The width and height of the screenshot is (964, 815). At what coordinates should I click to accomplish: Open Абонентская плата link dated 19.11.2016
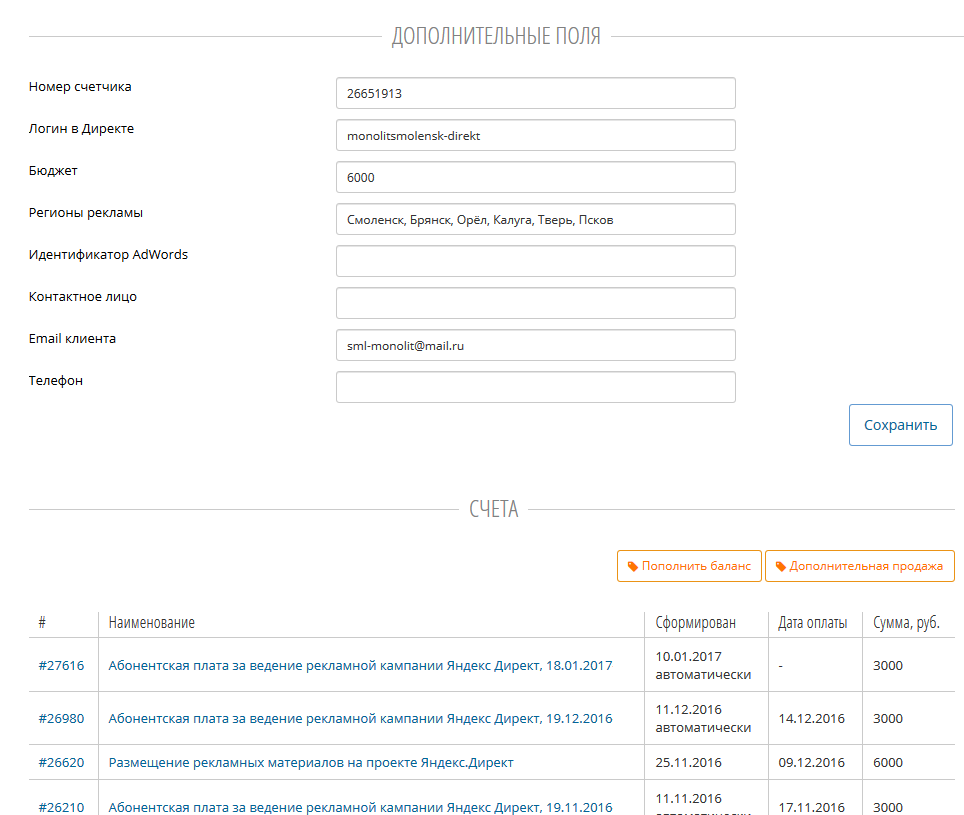360,808
